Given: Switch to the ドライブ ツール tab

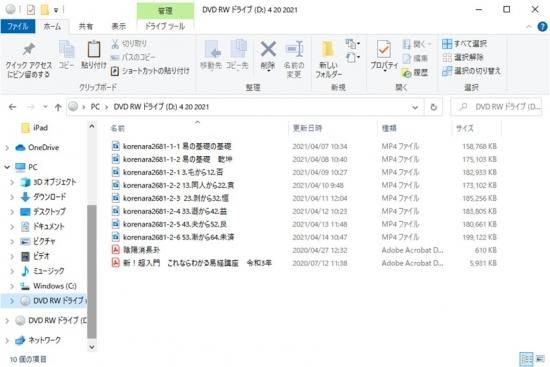Looking at the screenshot, I should pos(165,27).
